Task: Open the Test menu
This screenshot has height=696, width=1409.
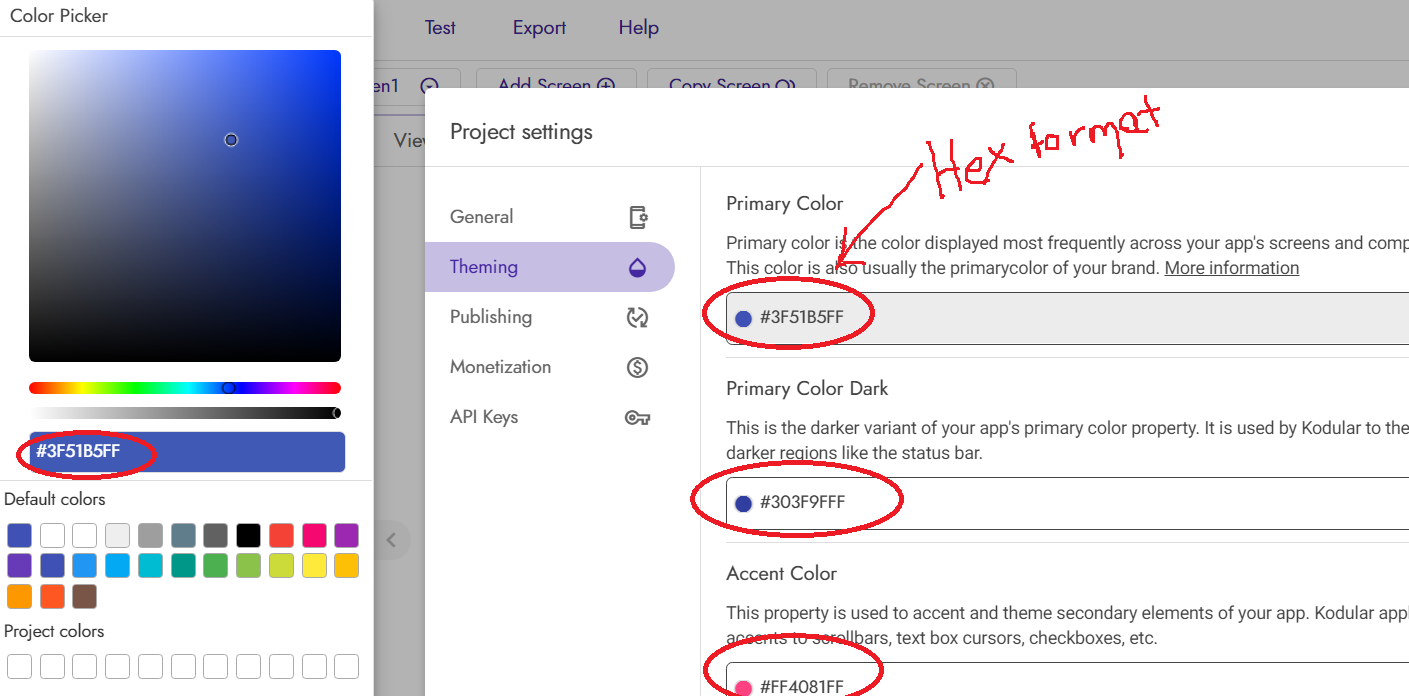Action: click(440, 28)
